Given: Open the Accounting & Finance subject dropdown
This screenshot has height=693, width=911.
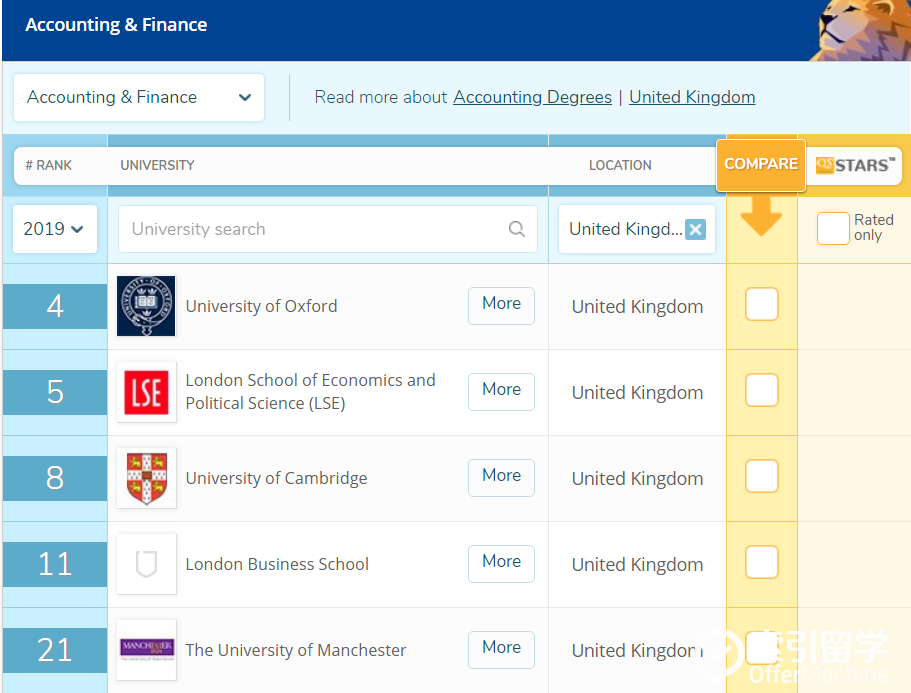Looking at the screenshot, I should tap(139, 97).
